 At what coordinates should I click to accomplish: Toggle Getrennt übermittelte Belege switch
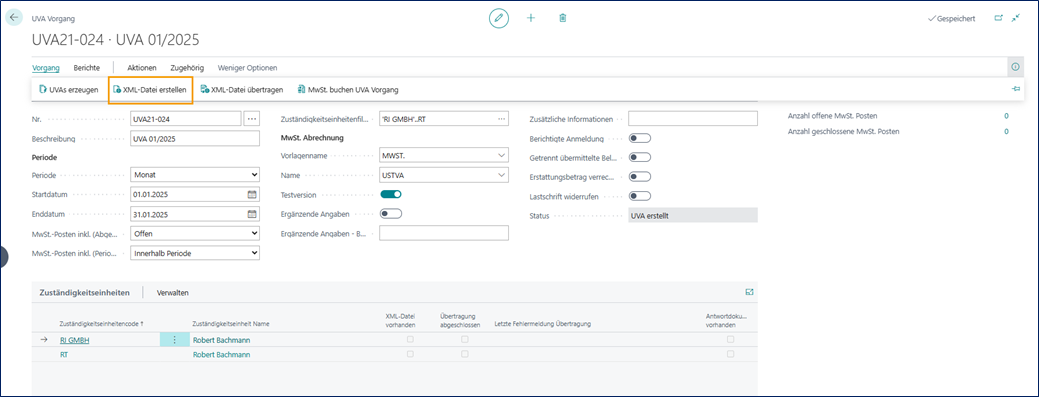[x=639, y=157]
